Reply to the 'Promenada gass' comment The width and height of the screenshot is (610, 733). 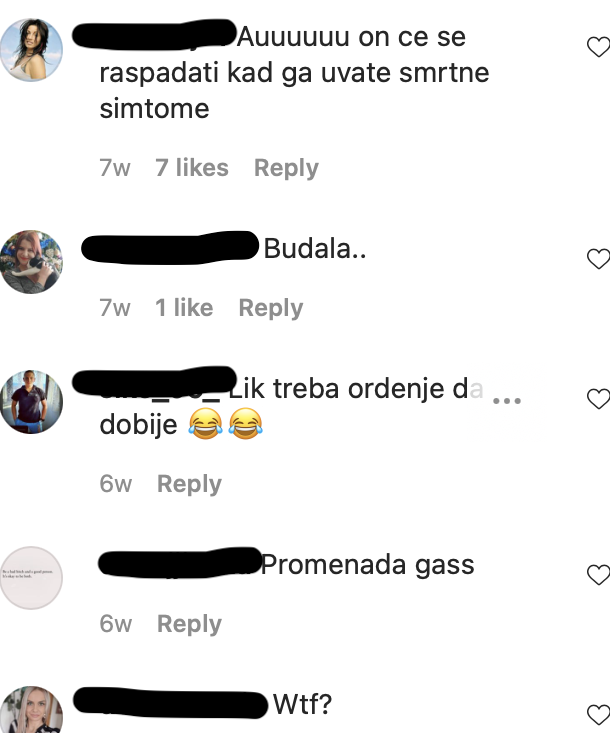point(189,624)
